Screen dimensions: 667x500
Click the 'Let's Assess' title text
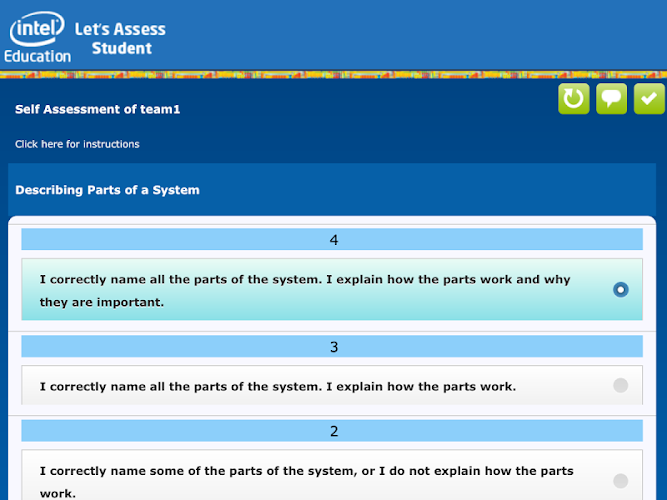click(x=120, y=29)
